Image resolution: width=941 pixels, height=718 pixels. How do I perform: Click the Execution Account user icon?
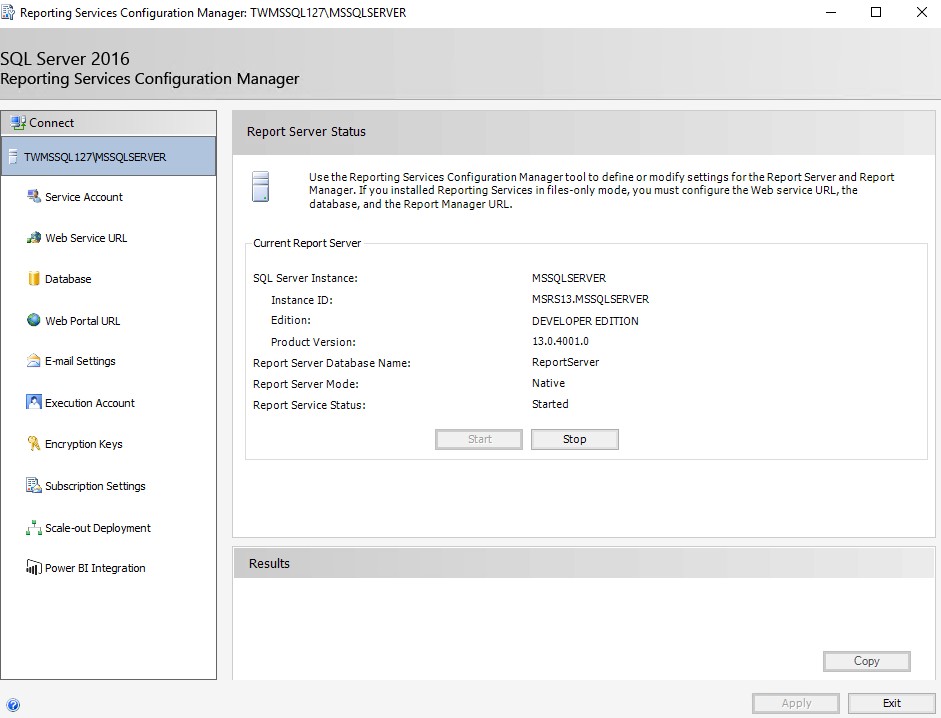tap(34, 402)
